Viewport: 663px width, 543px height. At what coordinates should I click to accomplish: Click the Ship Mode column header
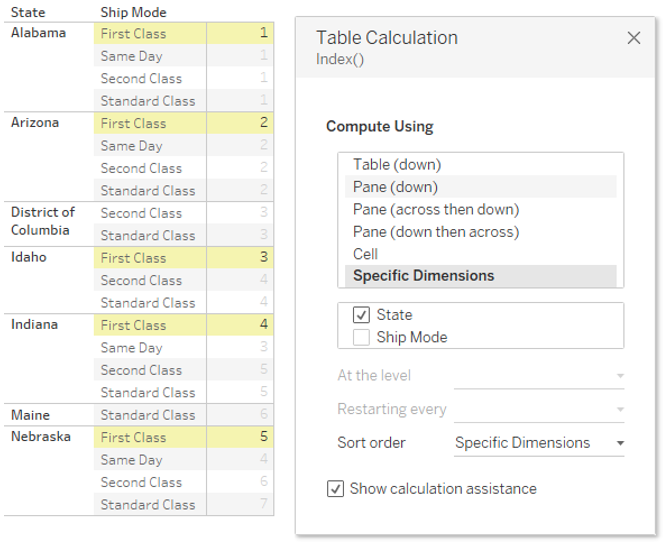tap(133, 12)
